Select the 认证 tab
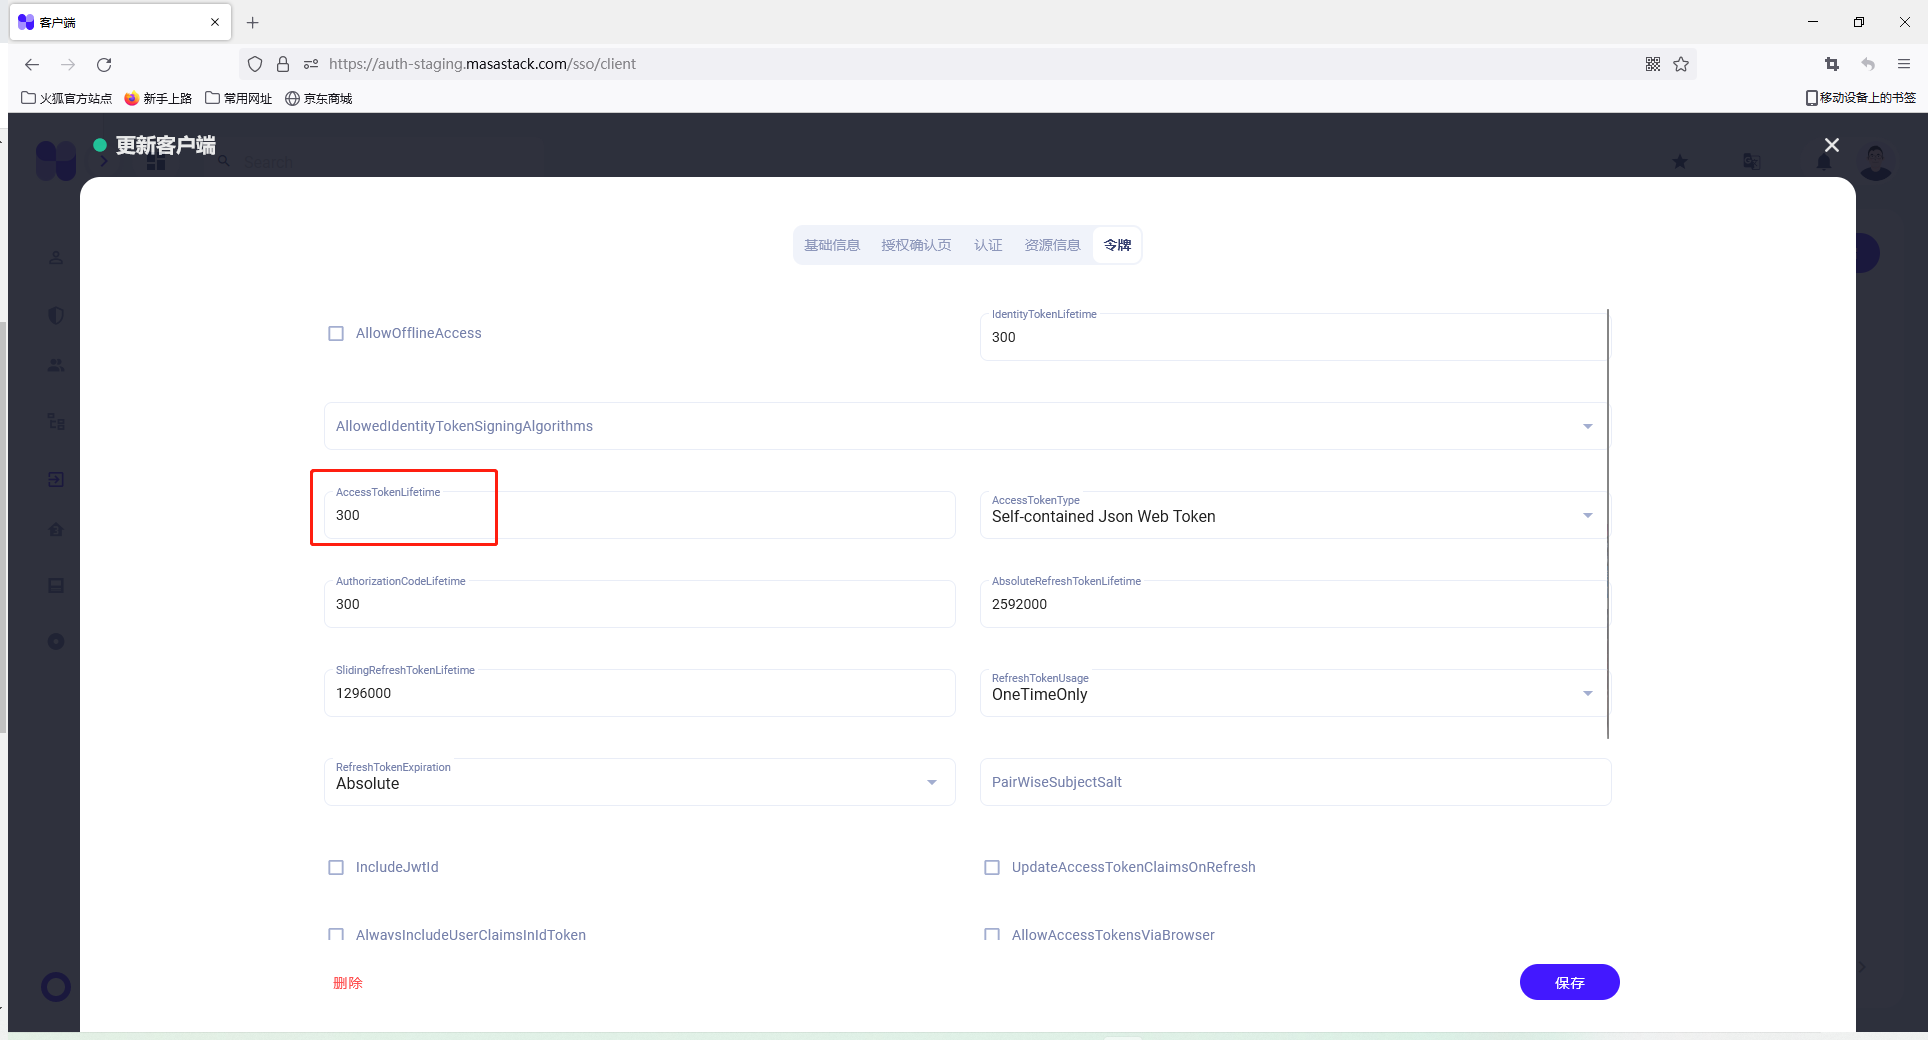 tap(988, 244)
